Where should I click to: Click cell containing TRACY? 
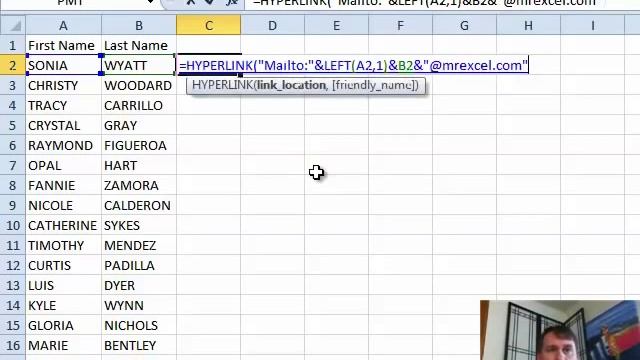click(63, 105)
